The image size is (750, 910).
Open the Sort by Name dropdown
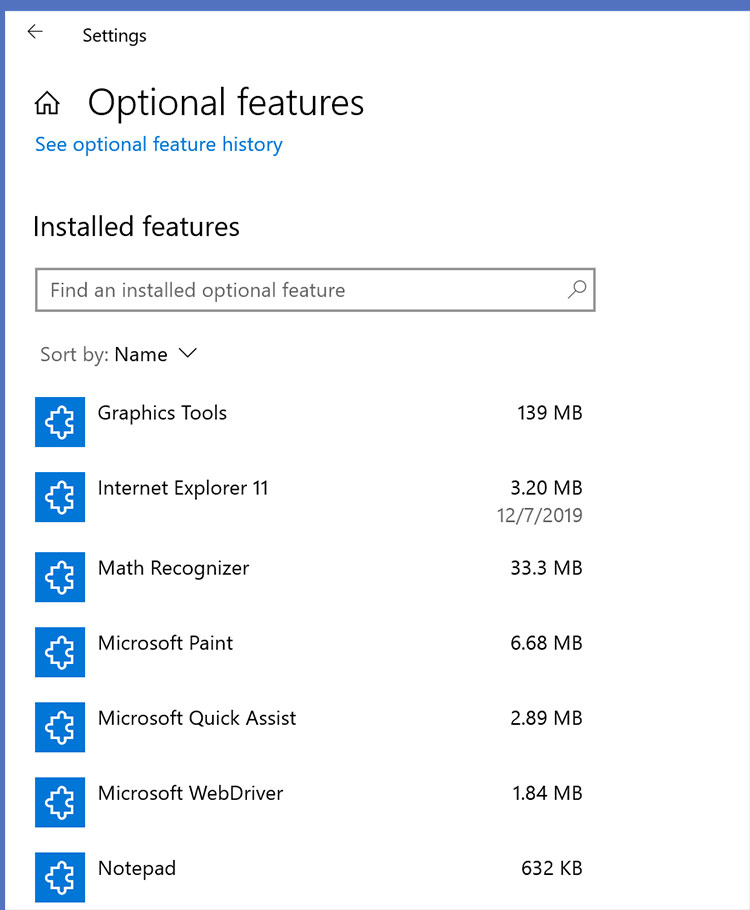pyautogui.click(x=119, y=354)
